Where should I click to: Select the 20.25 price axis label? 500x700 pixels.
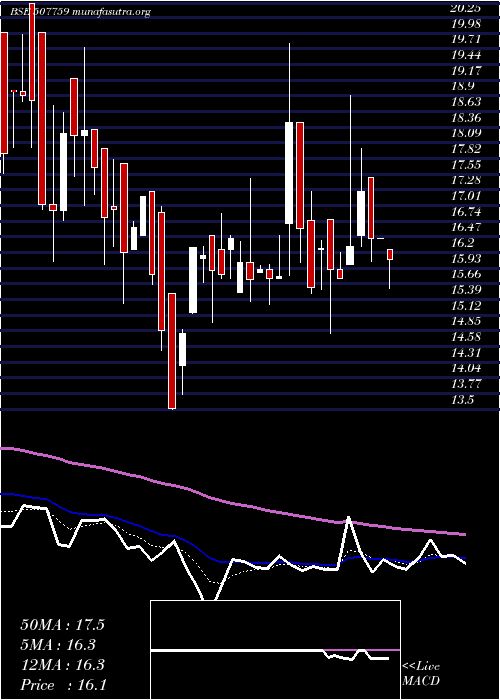click(465, 8)
